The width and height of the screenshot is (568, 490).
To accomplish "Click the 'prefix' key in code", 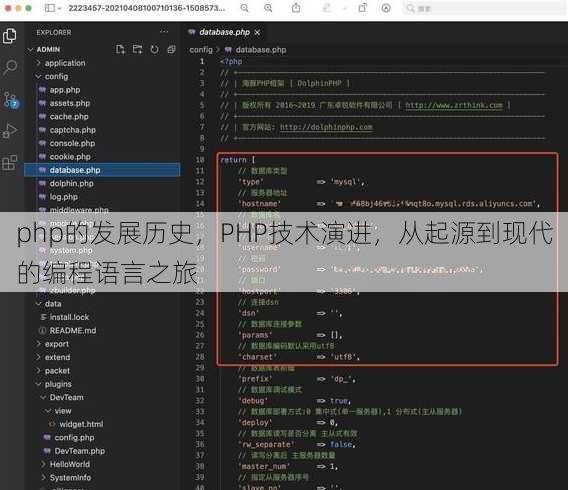I will tap(255, 379).
